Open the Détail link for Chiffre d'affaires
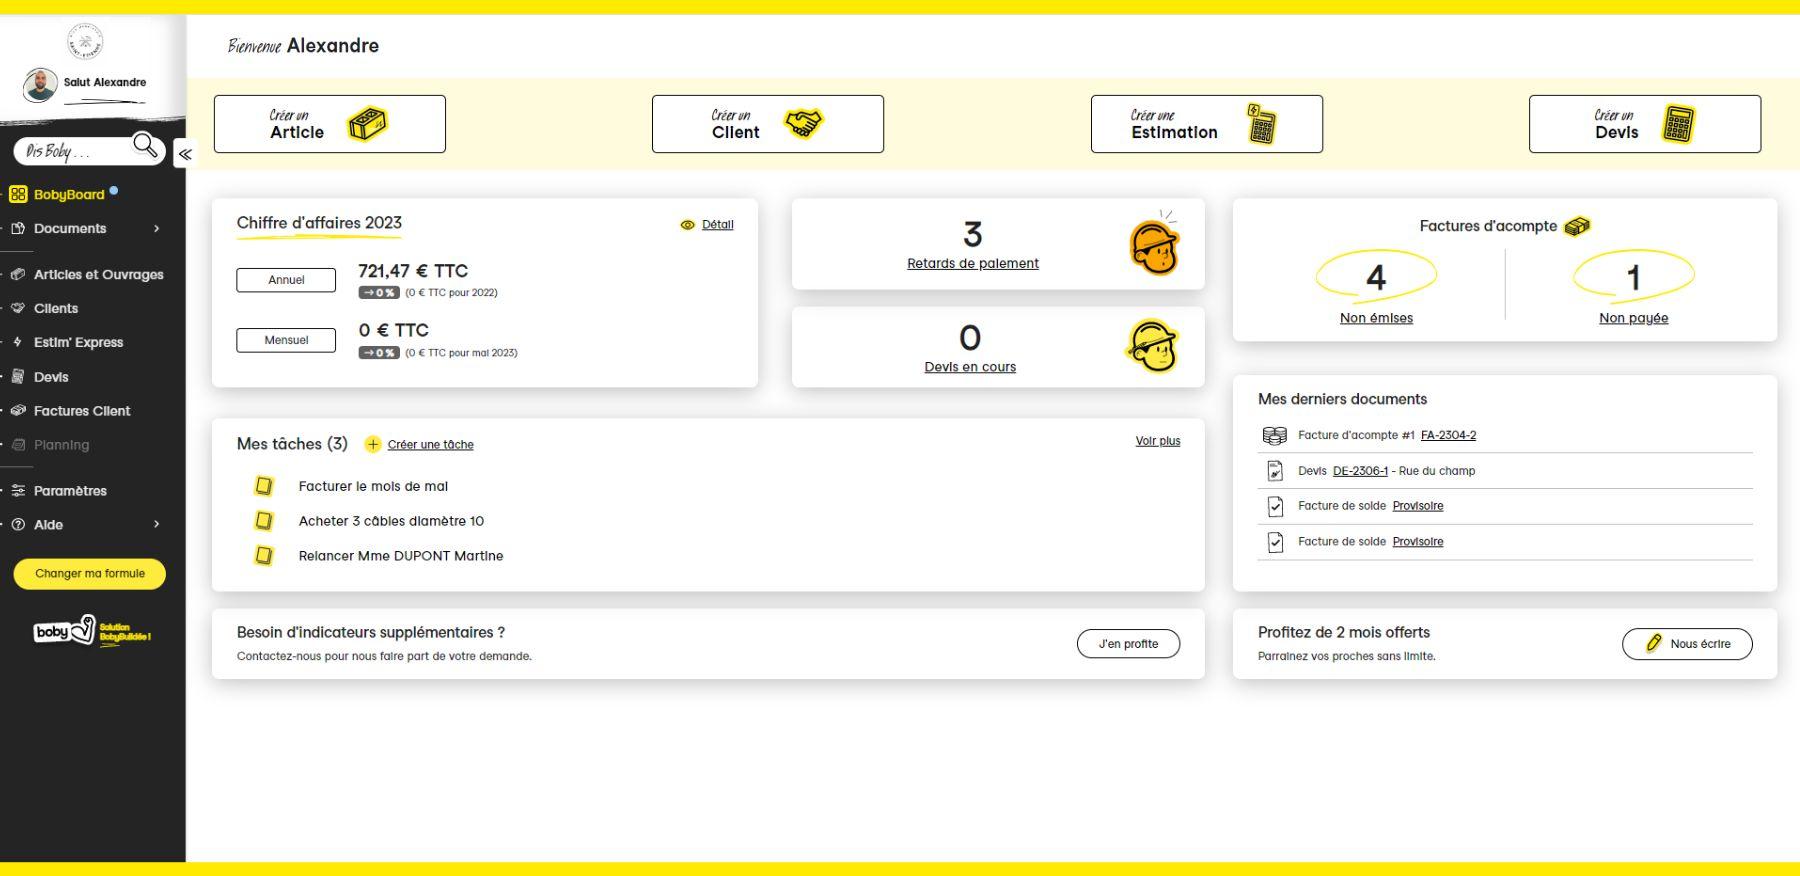 (717, 225)
